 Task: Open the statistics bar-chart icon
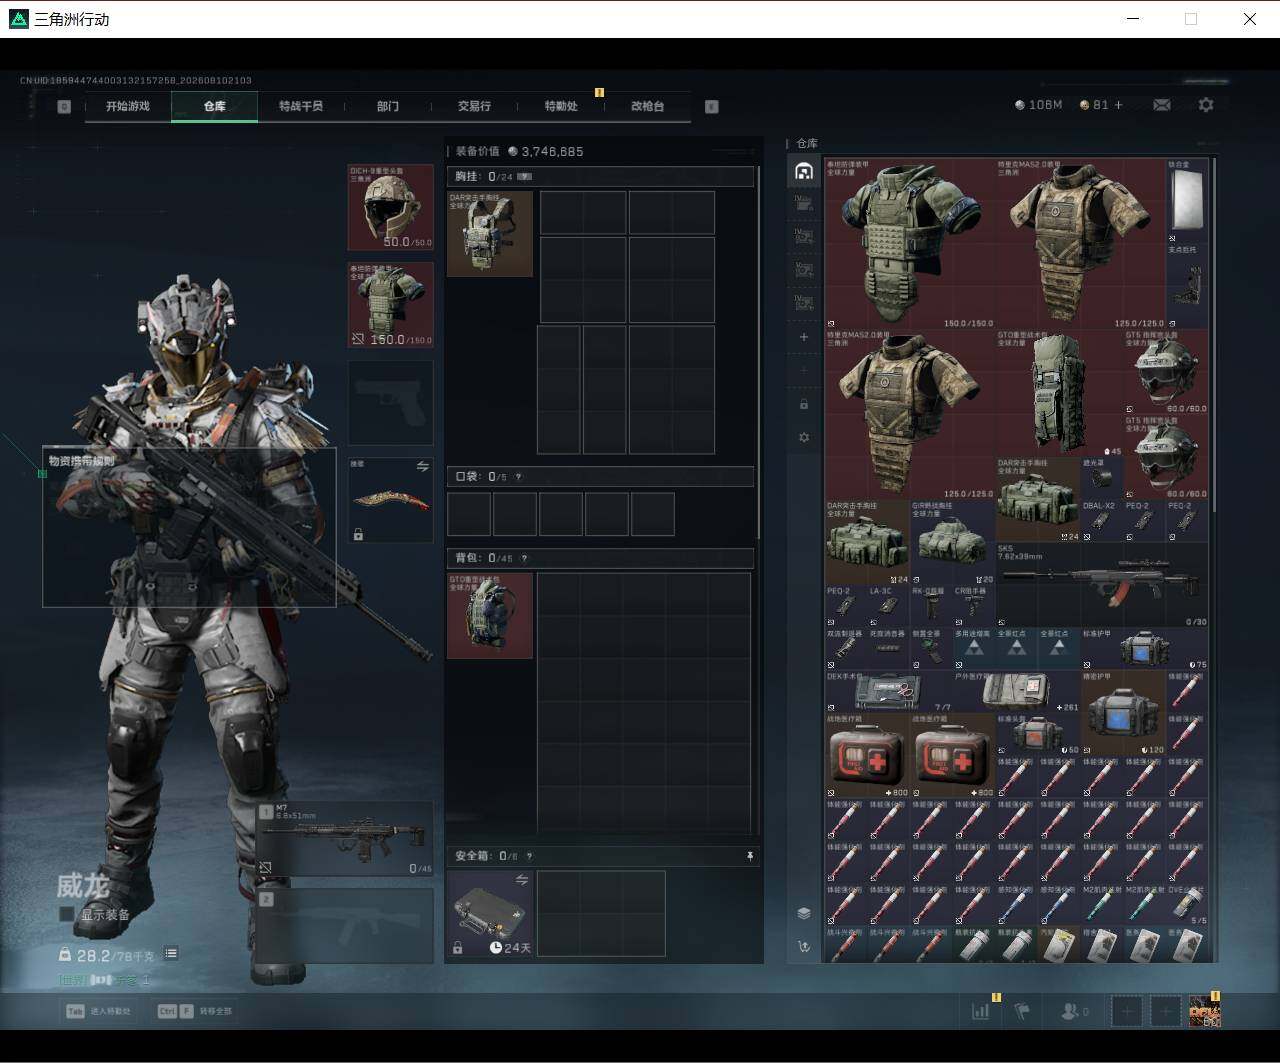[x=981, y=1011]
